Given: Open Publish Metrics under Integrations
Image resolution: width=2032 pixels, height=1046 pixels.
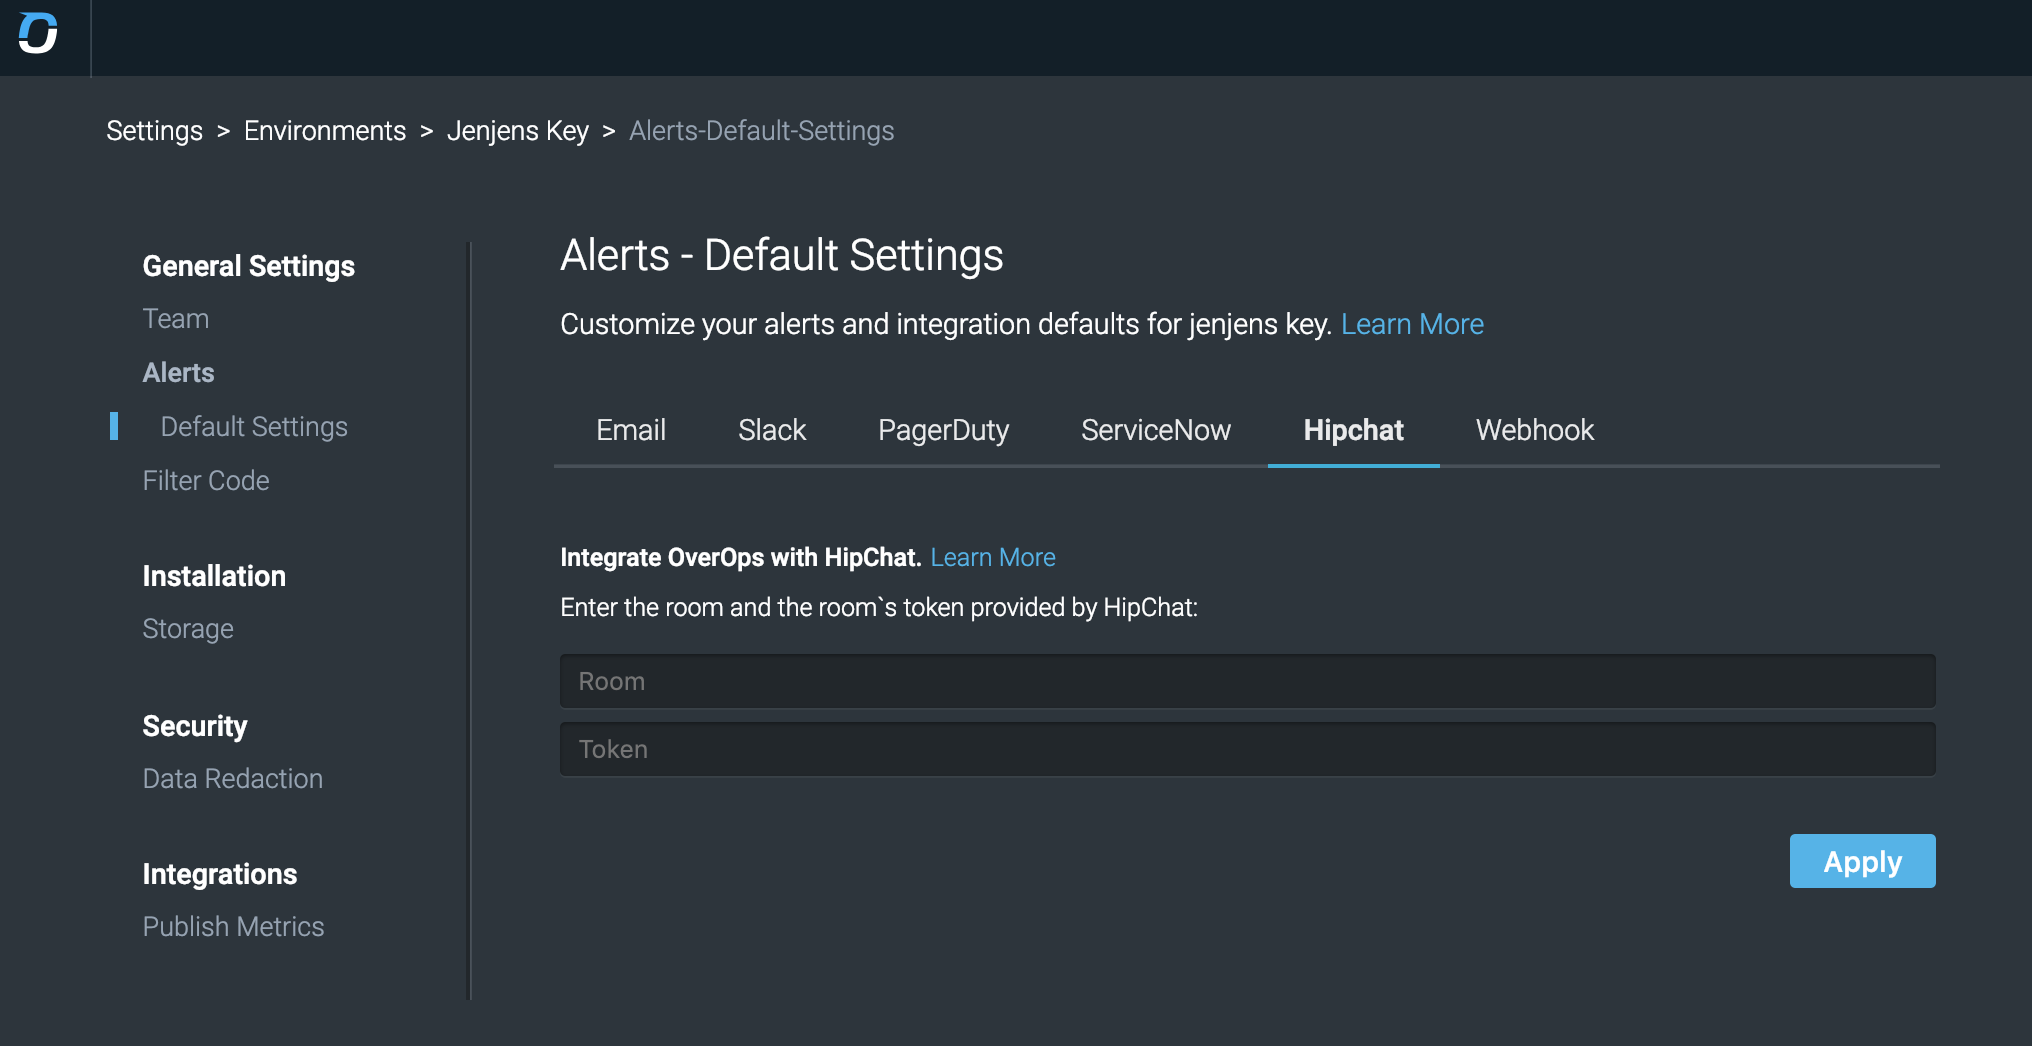Looking at the screenshot, I should 234,927.
